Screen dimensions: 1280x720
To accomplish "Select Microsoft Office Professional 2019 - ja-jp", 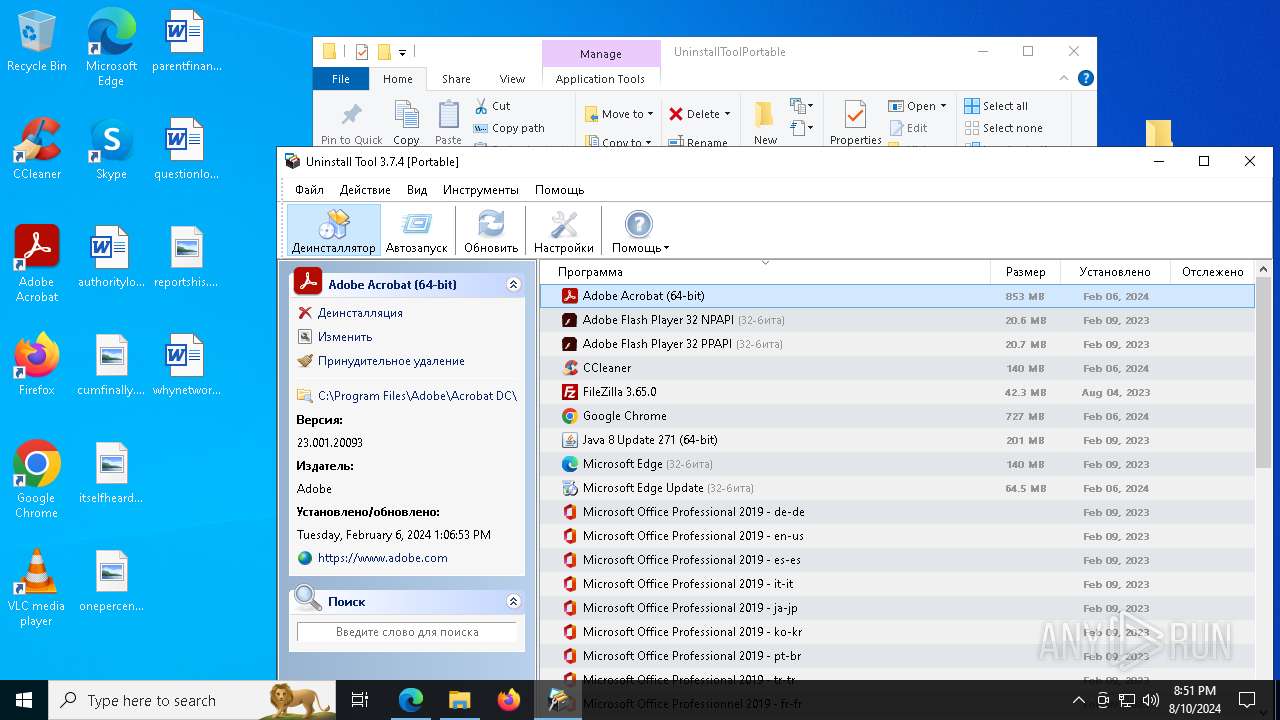I will point(897,608).
